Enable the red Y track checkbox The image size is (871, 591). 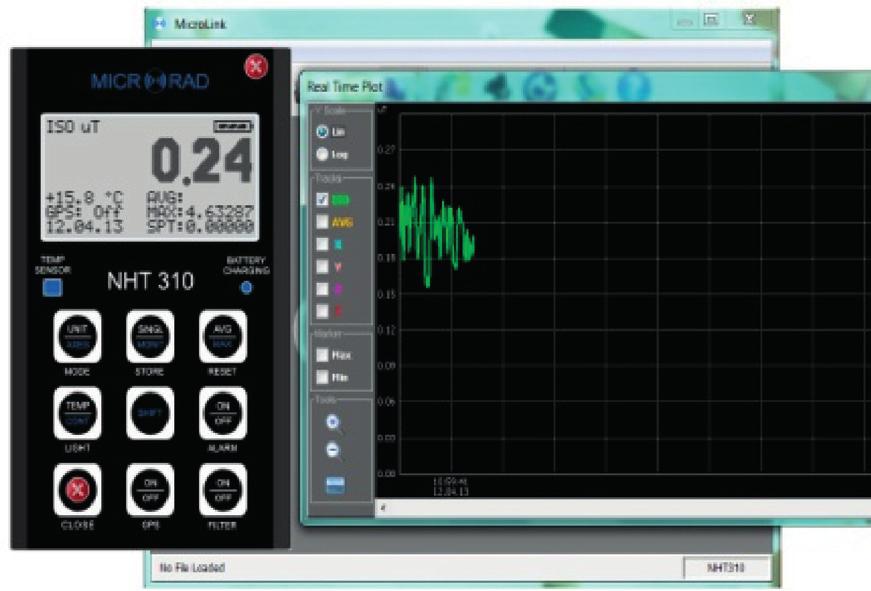point(322,267)
